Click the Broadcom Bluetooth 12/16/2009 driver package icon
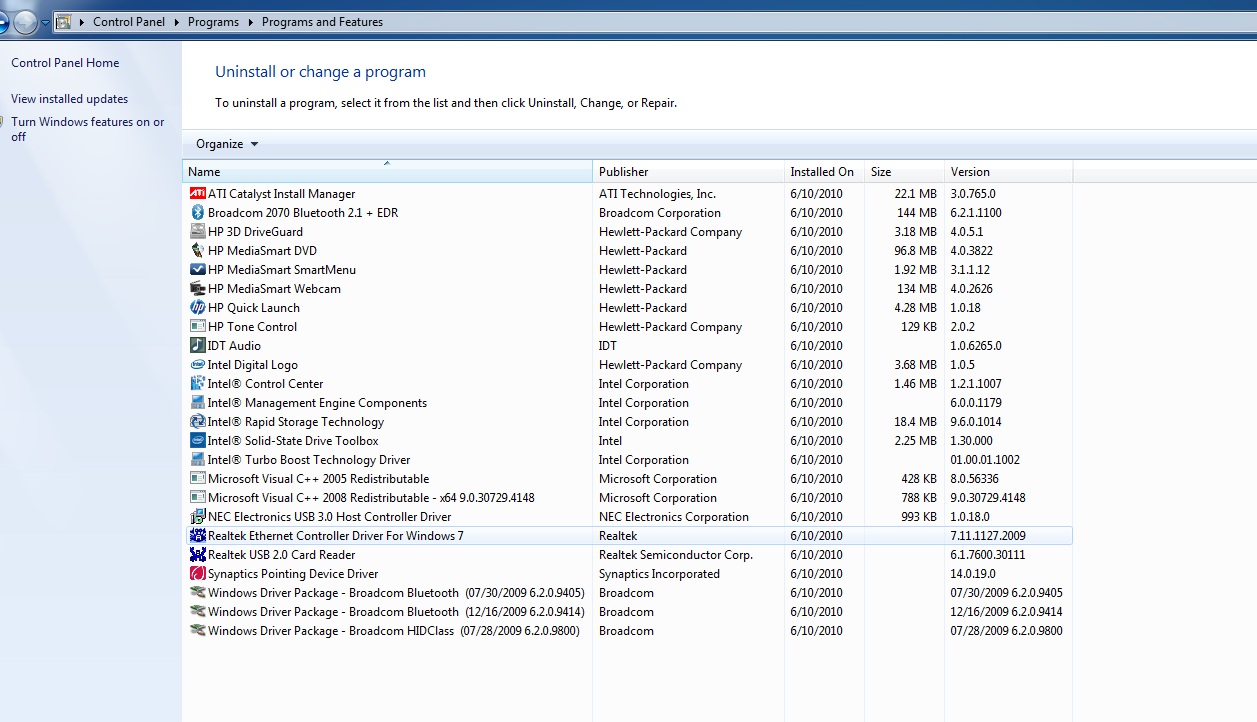Screen dimensions: 1257x722 click(197, 612)
